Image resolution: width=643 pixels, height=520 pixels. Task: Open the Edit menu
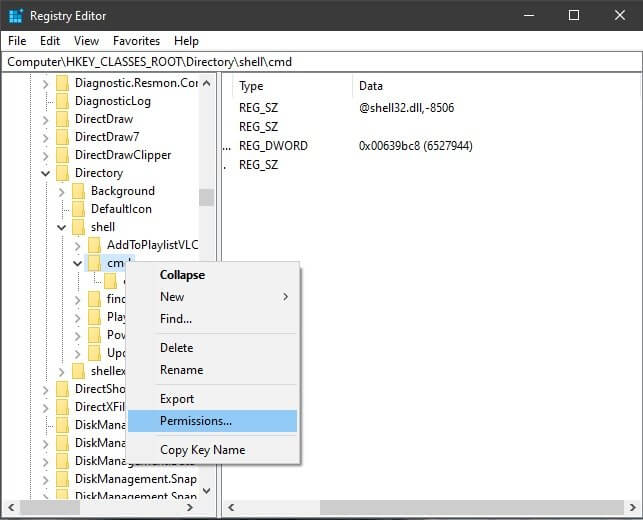point(50,41)
